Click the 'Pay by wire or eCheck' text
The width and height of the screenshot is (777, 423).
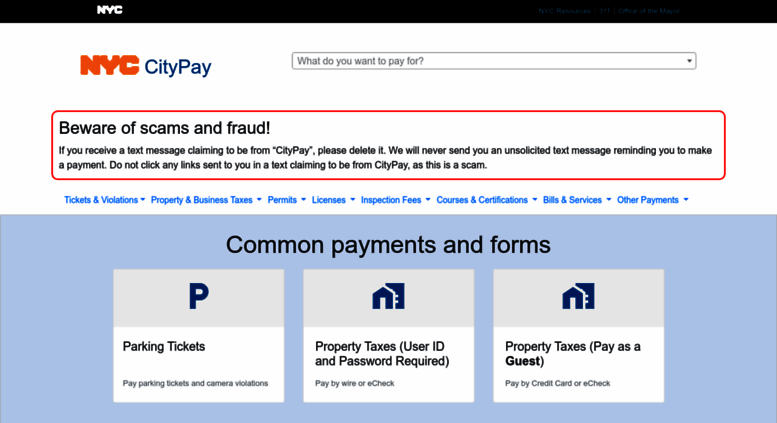[355, 383]
